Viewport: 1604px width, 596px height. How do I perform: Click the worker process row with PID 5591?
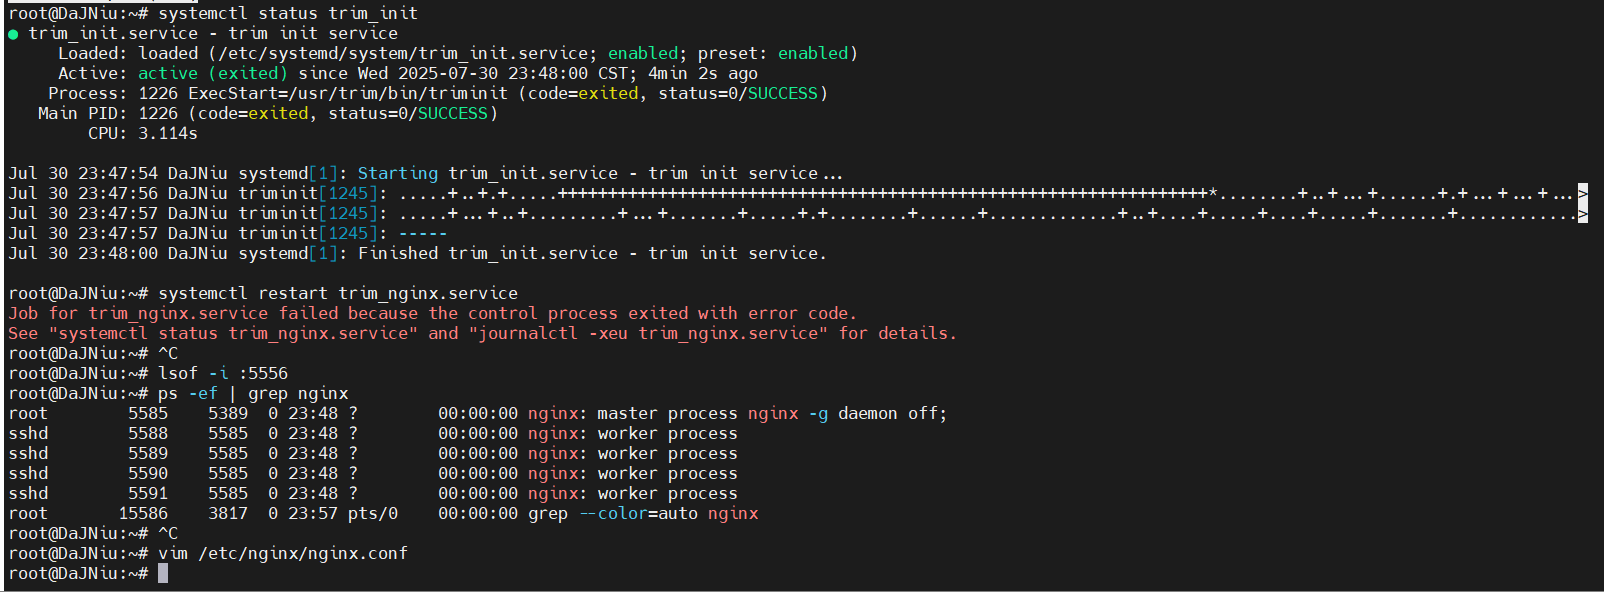tap(373, 493)
